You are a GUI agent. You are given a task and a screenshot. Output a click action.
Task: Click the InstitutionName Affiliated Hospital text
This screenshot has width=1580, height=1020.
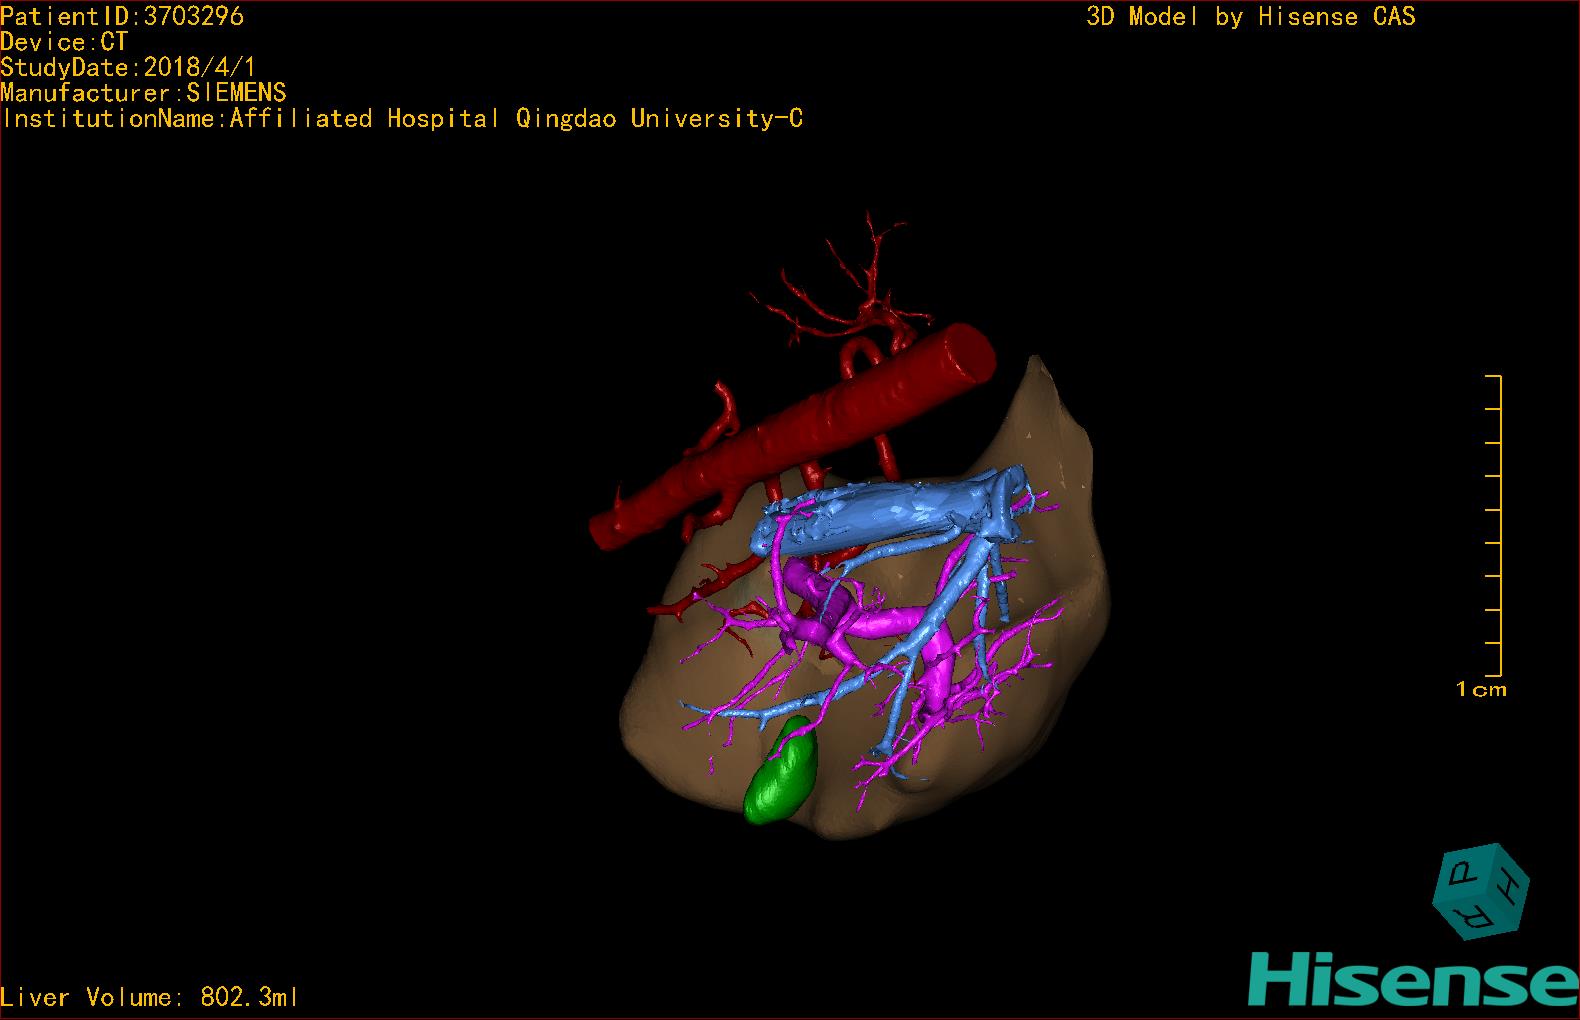tap(402, 119)
